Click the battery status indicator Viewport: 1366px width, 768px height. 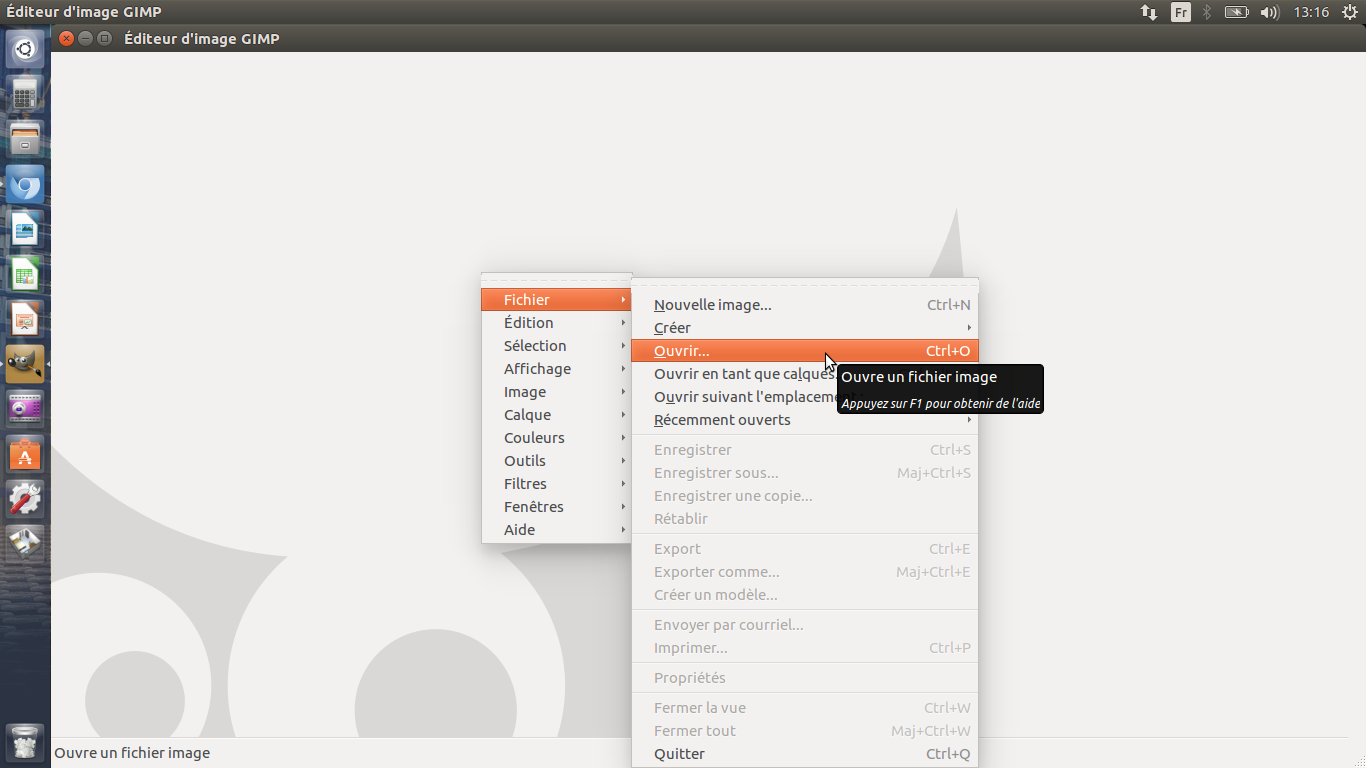point(1237,12)
